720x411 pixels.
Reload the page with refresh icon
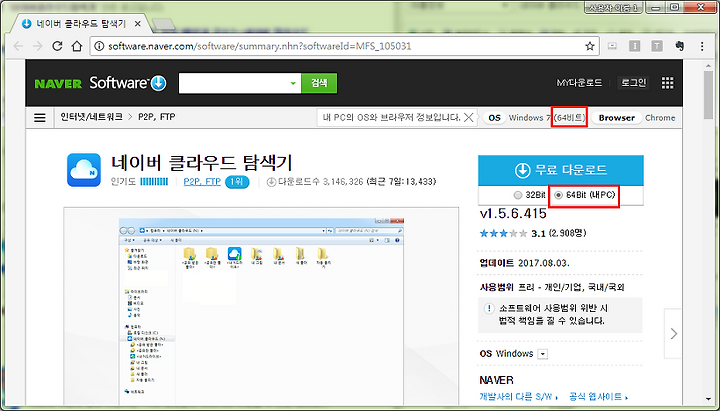(57, 46)
